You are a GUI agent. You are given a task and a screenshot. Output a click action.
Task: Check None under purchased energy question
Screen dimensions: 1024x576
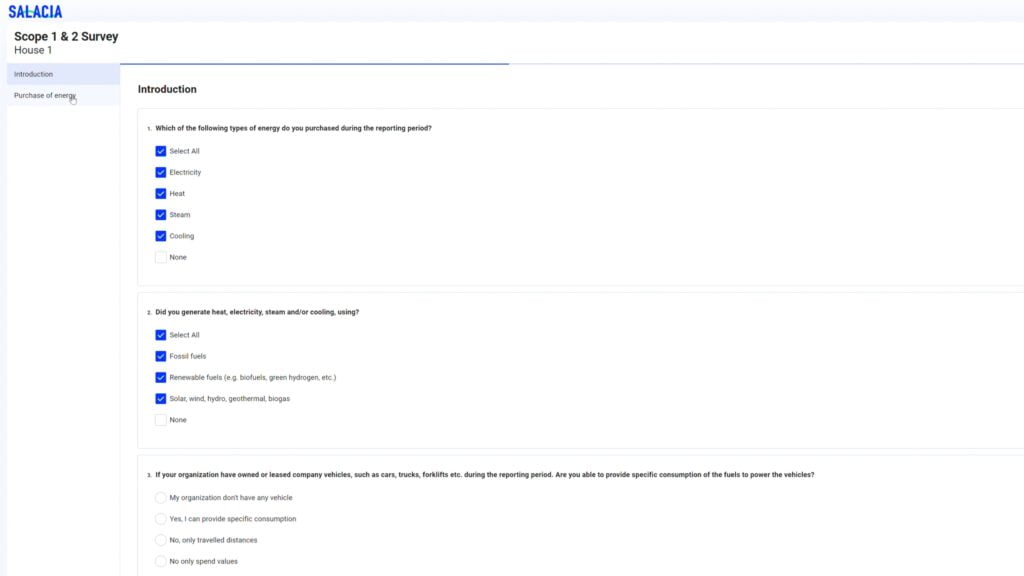click(161, 257)
